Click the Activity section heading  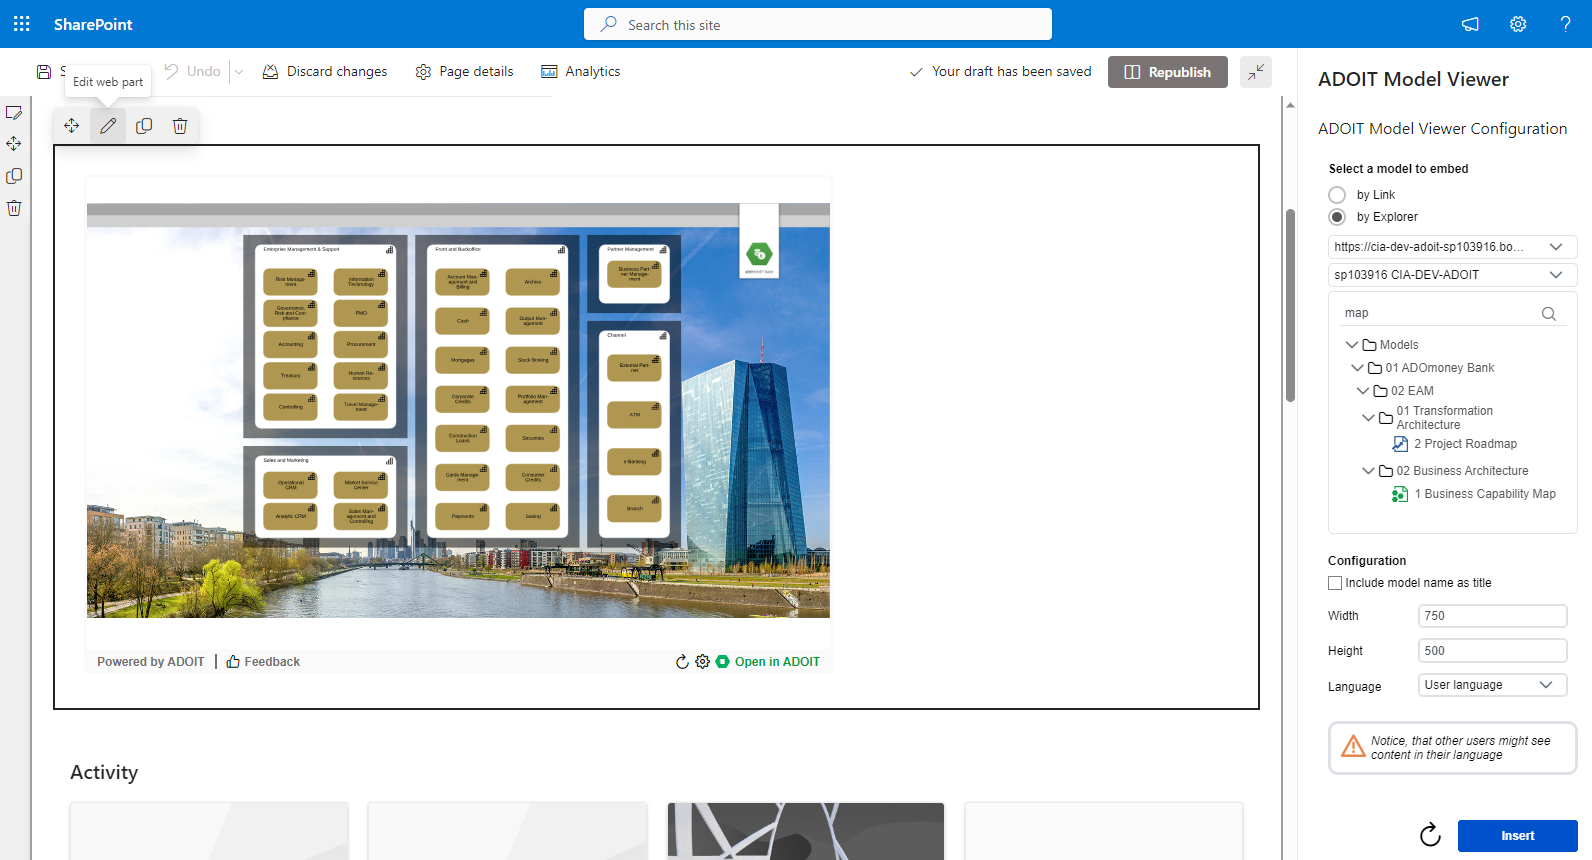click(x=104, y=773)
